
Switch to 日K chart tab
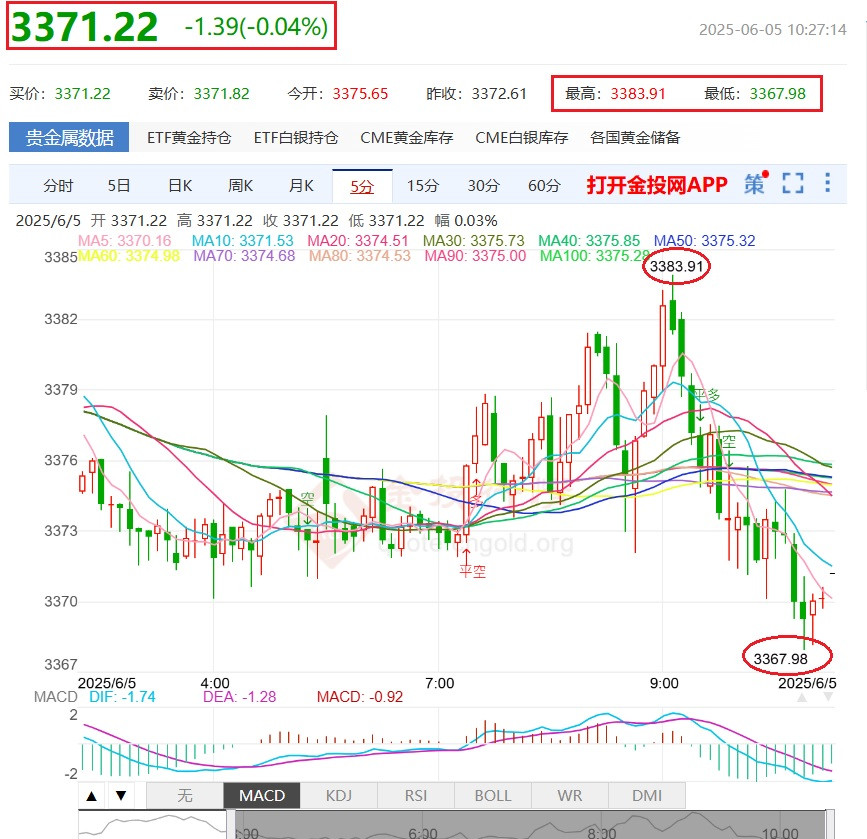tap(180, 186)
